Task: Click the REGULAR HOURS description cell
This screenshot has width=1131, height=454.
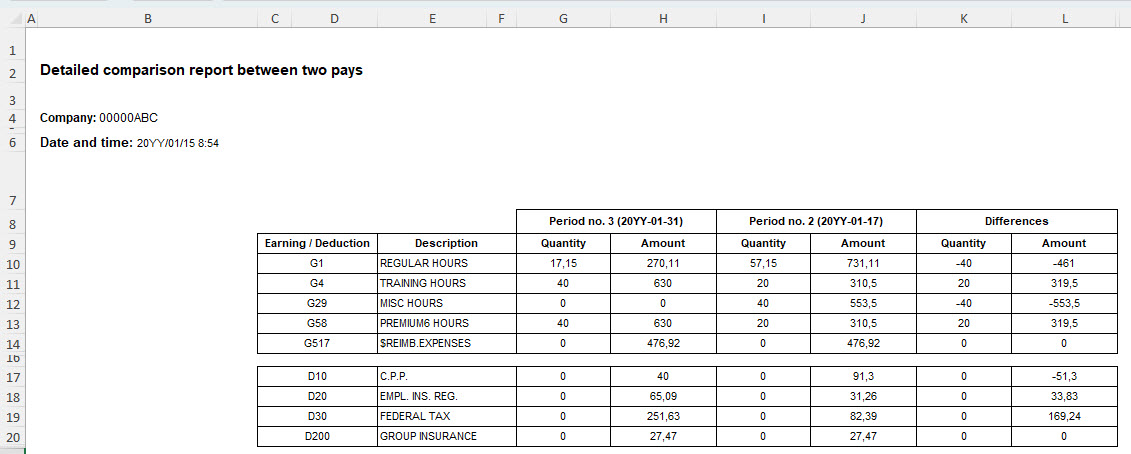Action: [446, 264]
